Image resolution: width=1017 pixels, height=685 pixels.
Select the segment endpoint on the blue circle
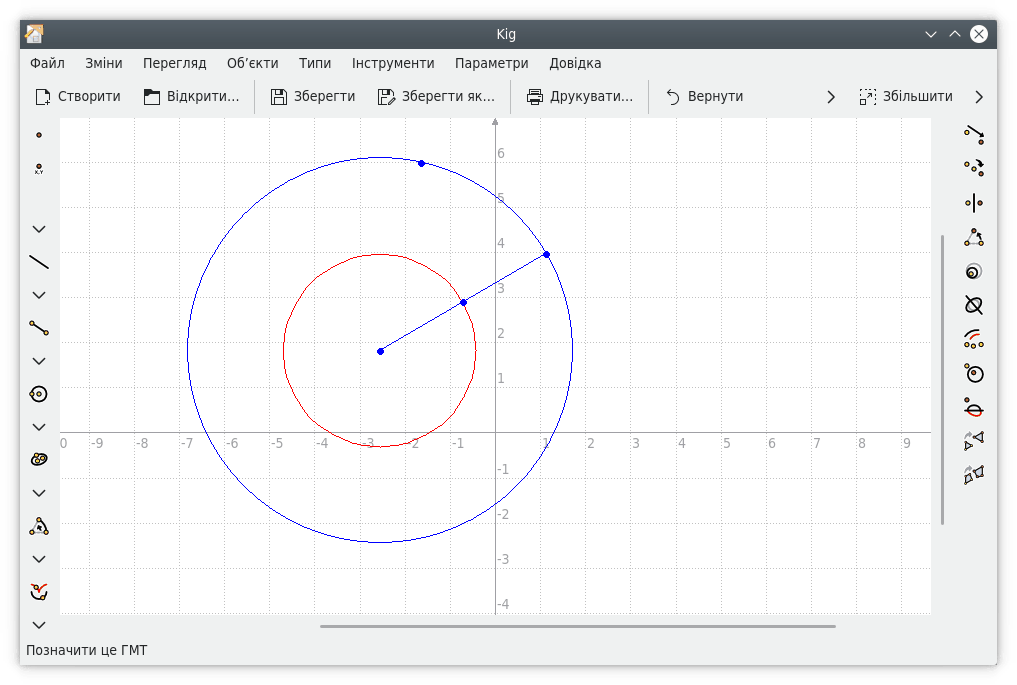(x=547, y=254)
